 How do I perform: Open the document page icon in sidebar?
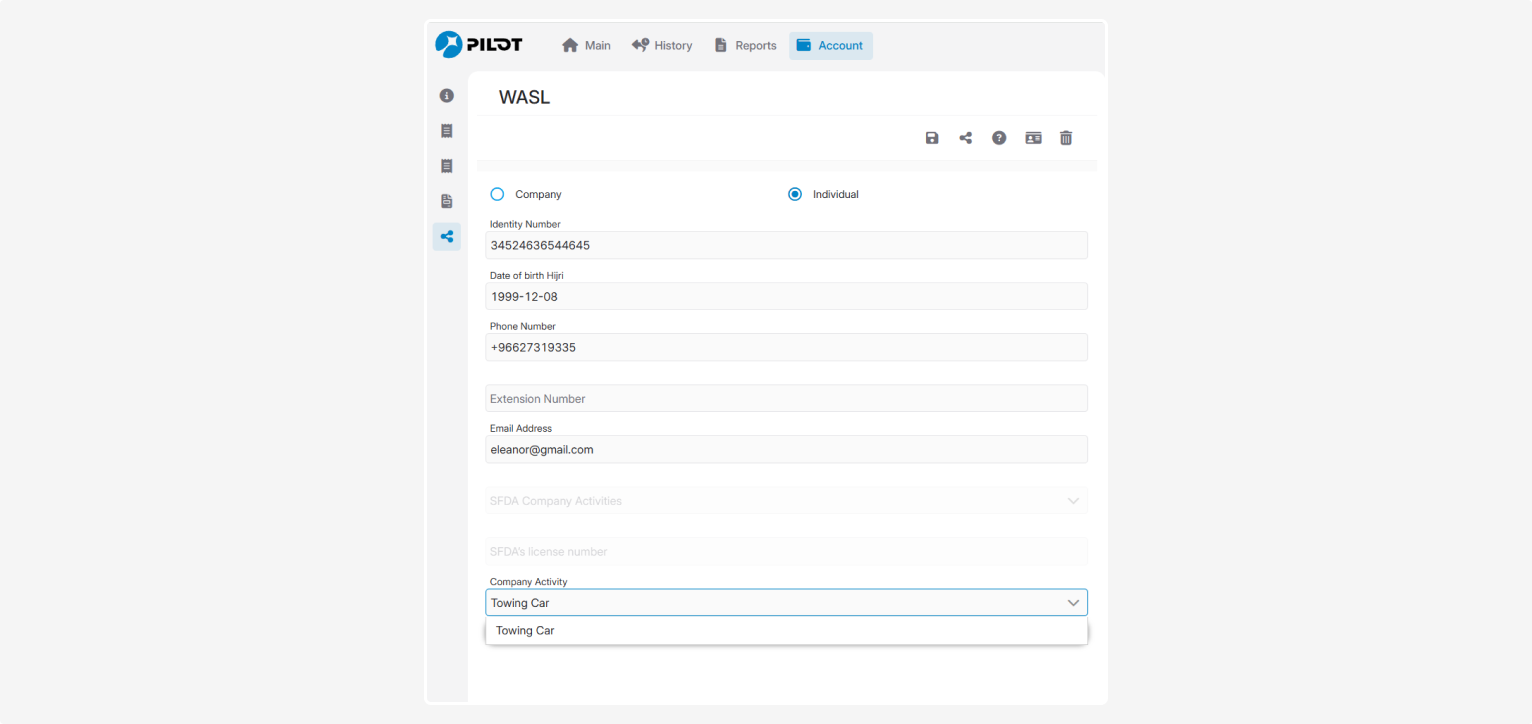coord(447,201)
